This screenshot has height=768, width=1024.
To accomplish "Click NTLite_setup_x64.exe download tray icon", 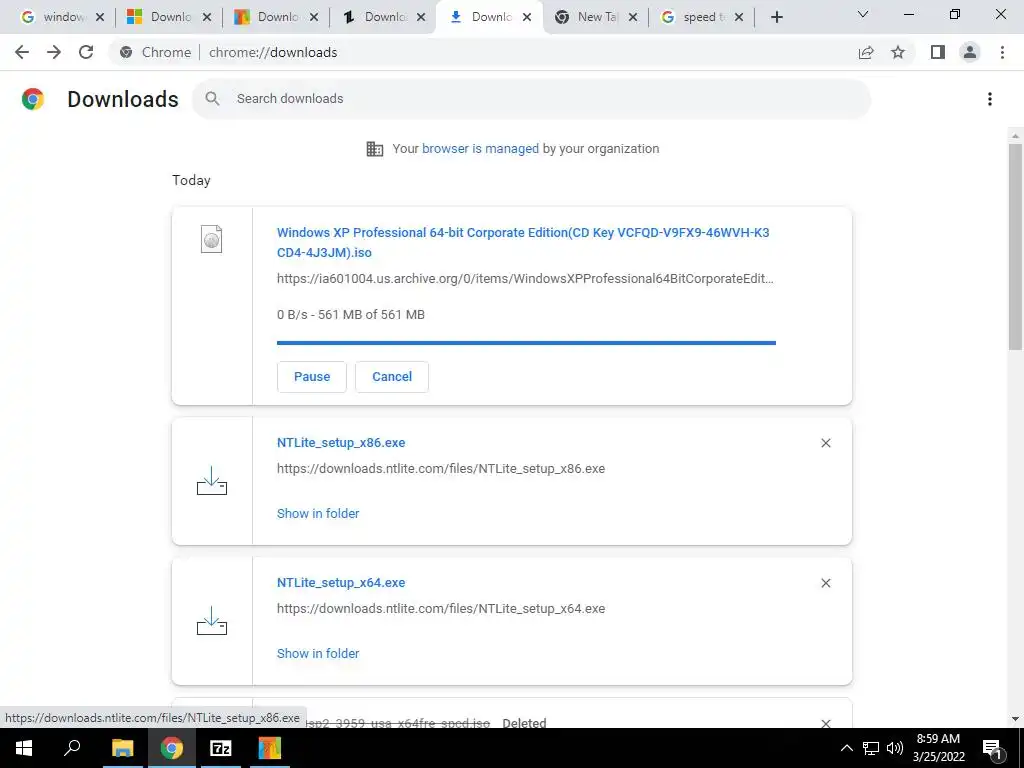I will [212, 620].
